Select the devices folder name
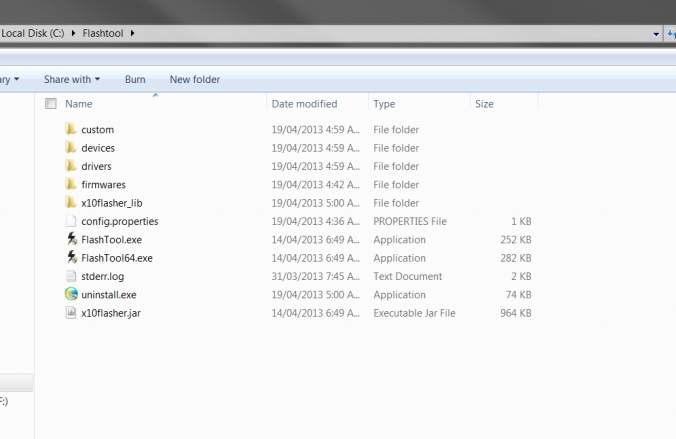 98,148
